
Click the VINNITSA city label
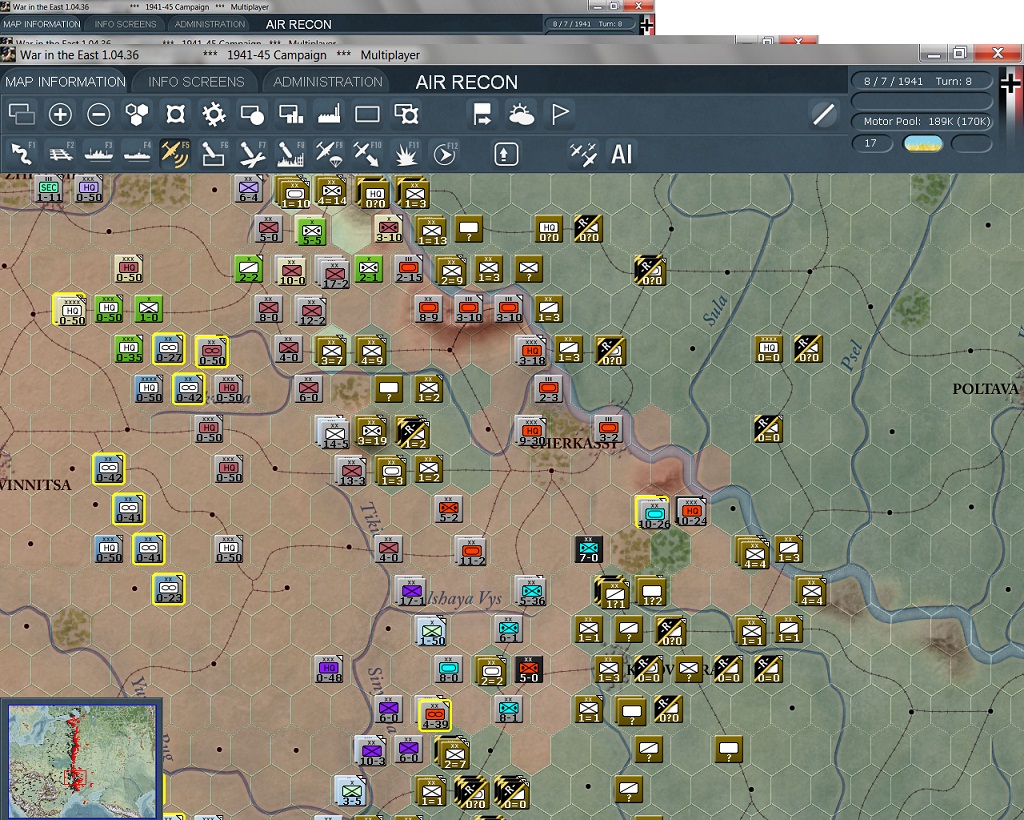[36, 485]
